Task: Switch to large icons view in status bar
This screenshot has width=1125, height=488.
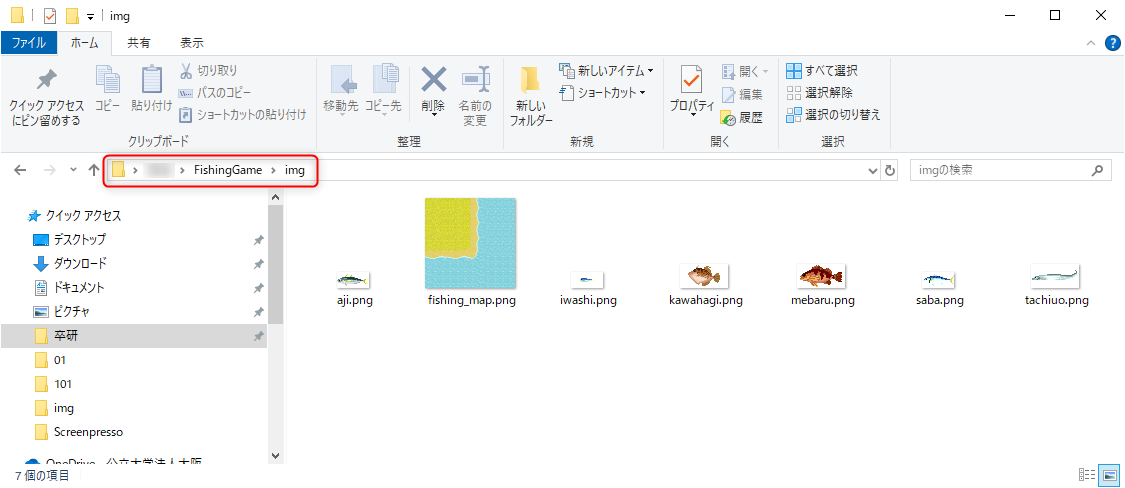Action: point(1108,475)
